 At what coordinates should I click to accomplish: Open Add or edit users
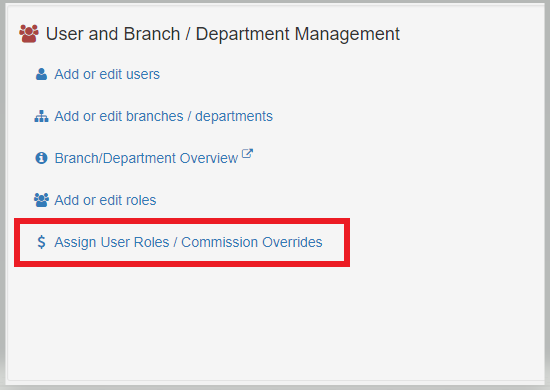107,74
